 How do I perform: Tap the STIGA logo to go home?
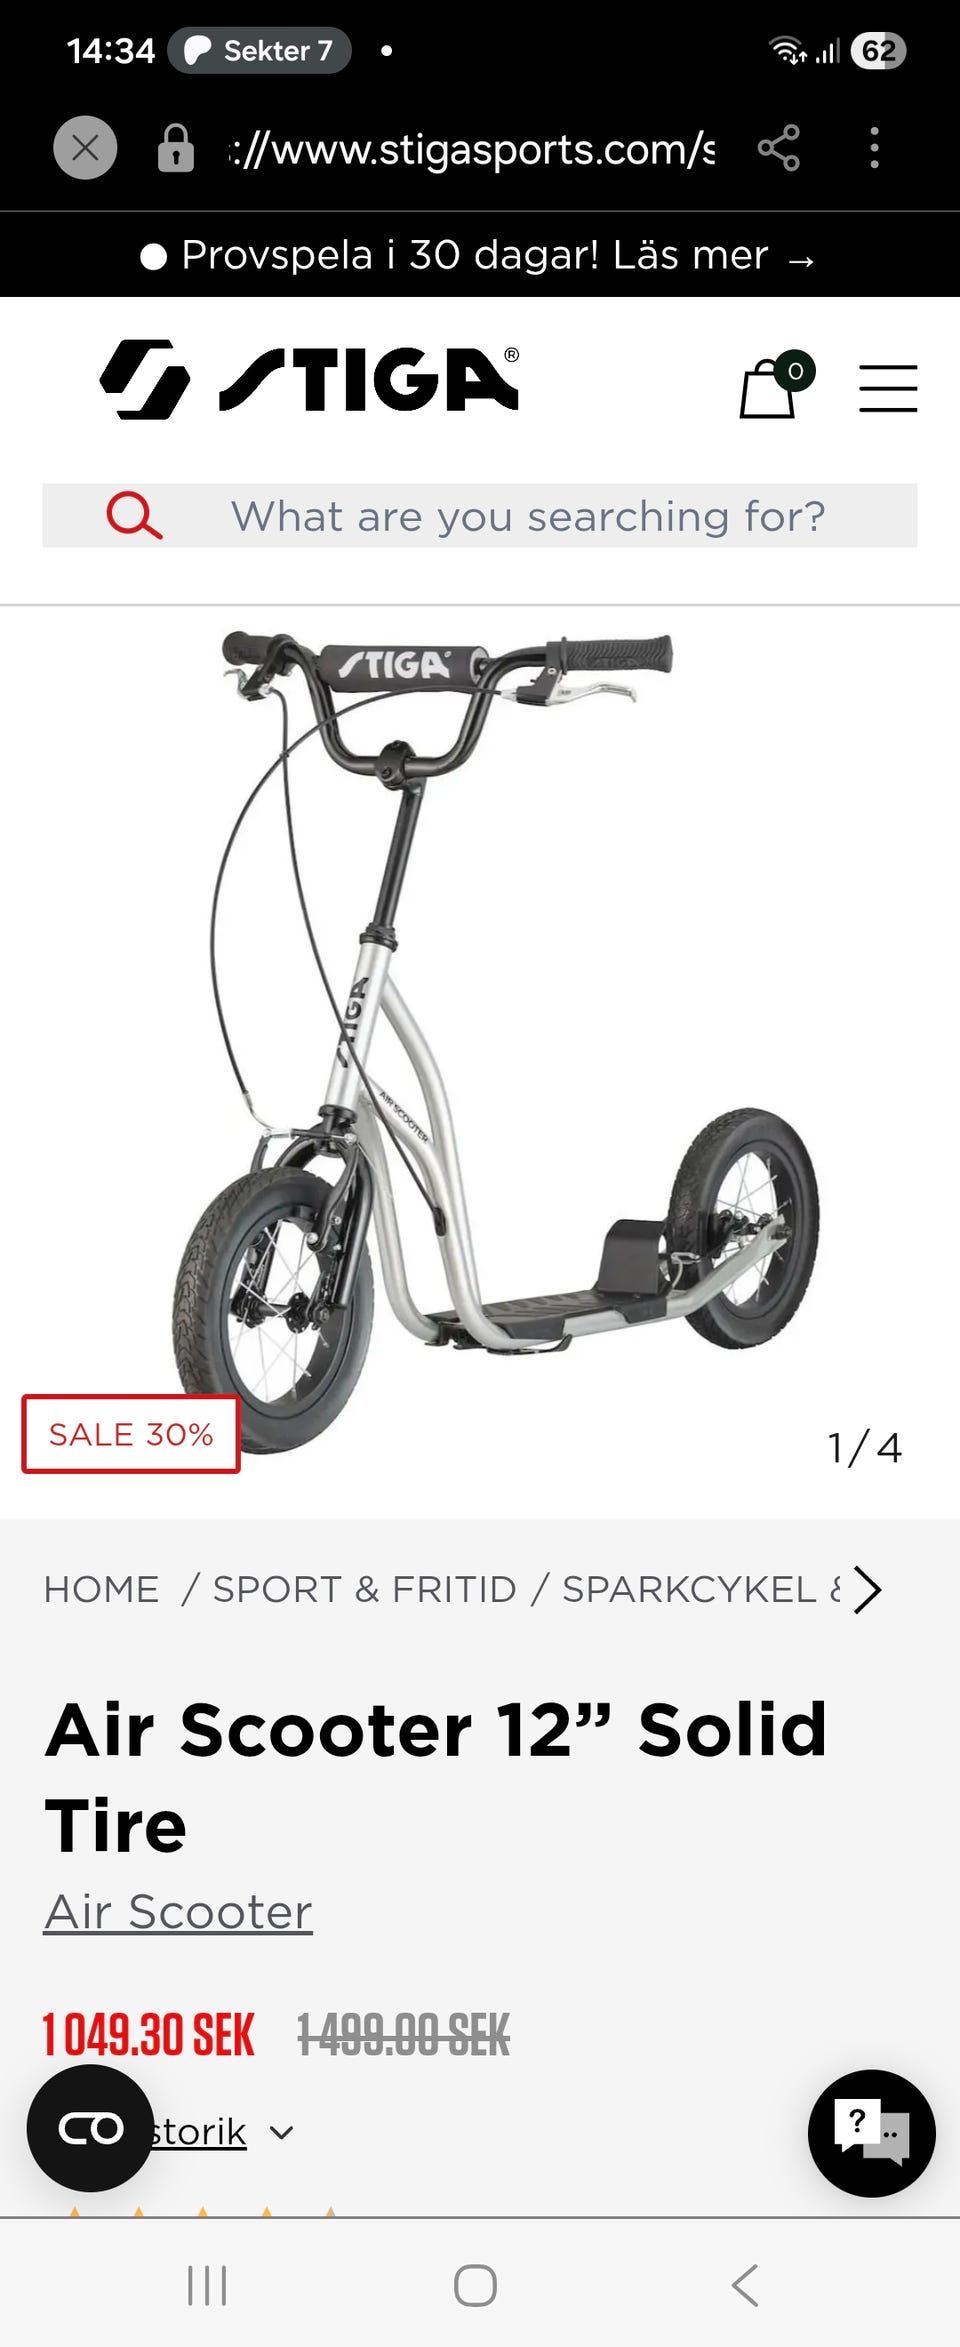coord(310,379)
